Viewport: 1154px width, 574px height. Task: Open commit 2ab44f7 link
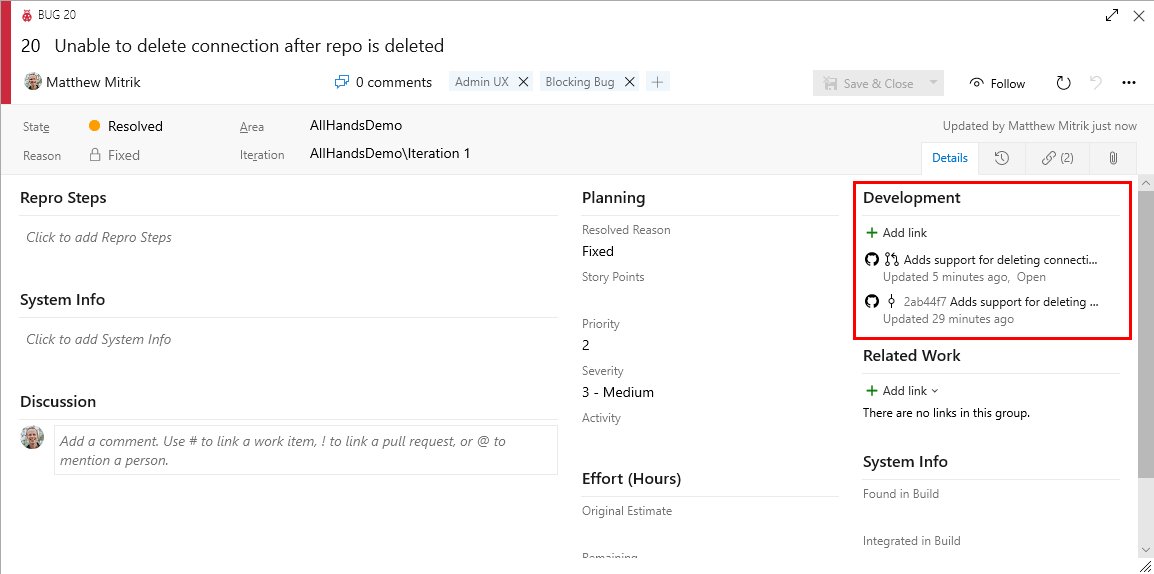point(1000,301)
